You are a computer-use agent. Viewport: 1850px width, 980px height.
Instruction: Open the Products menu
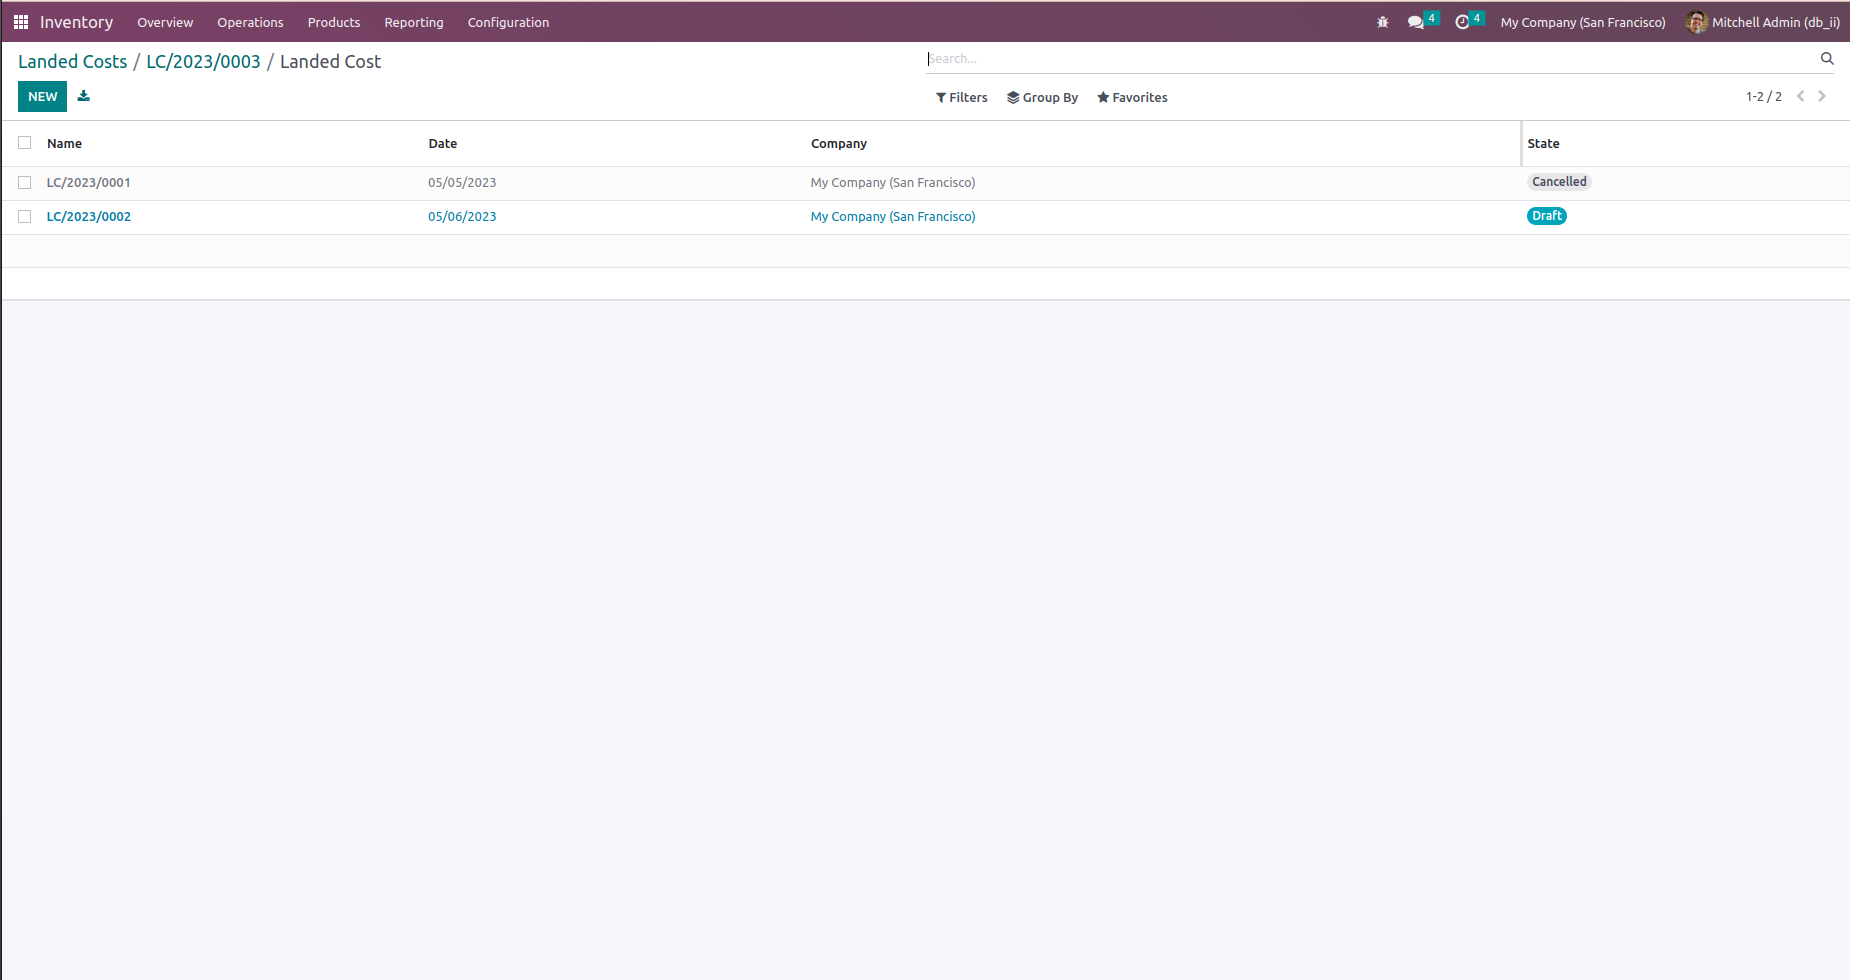[334, 22]
